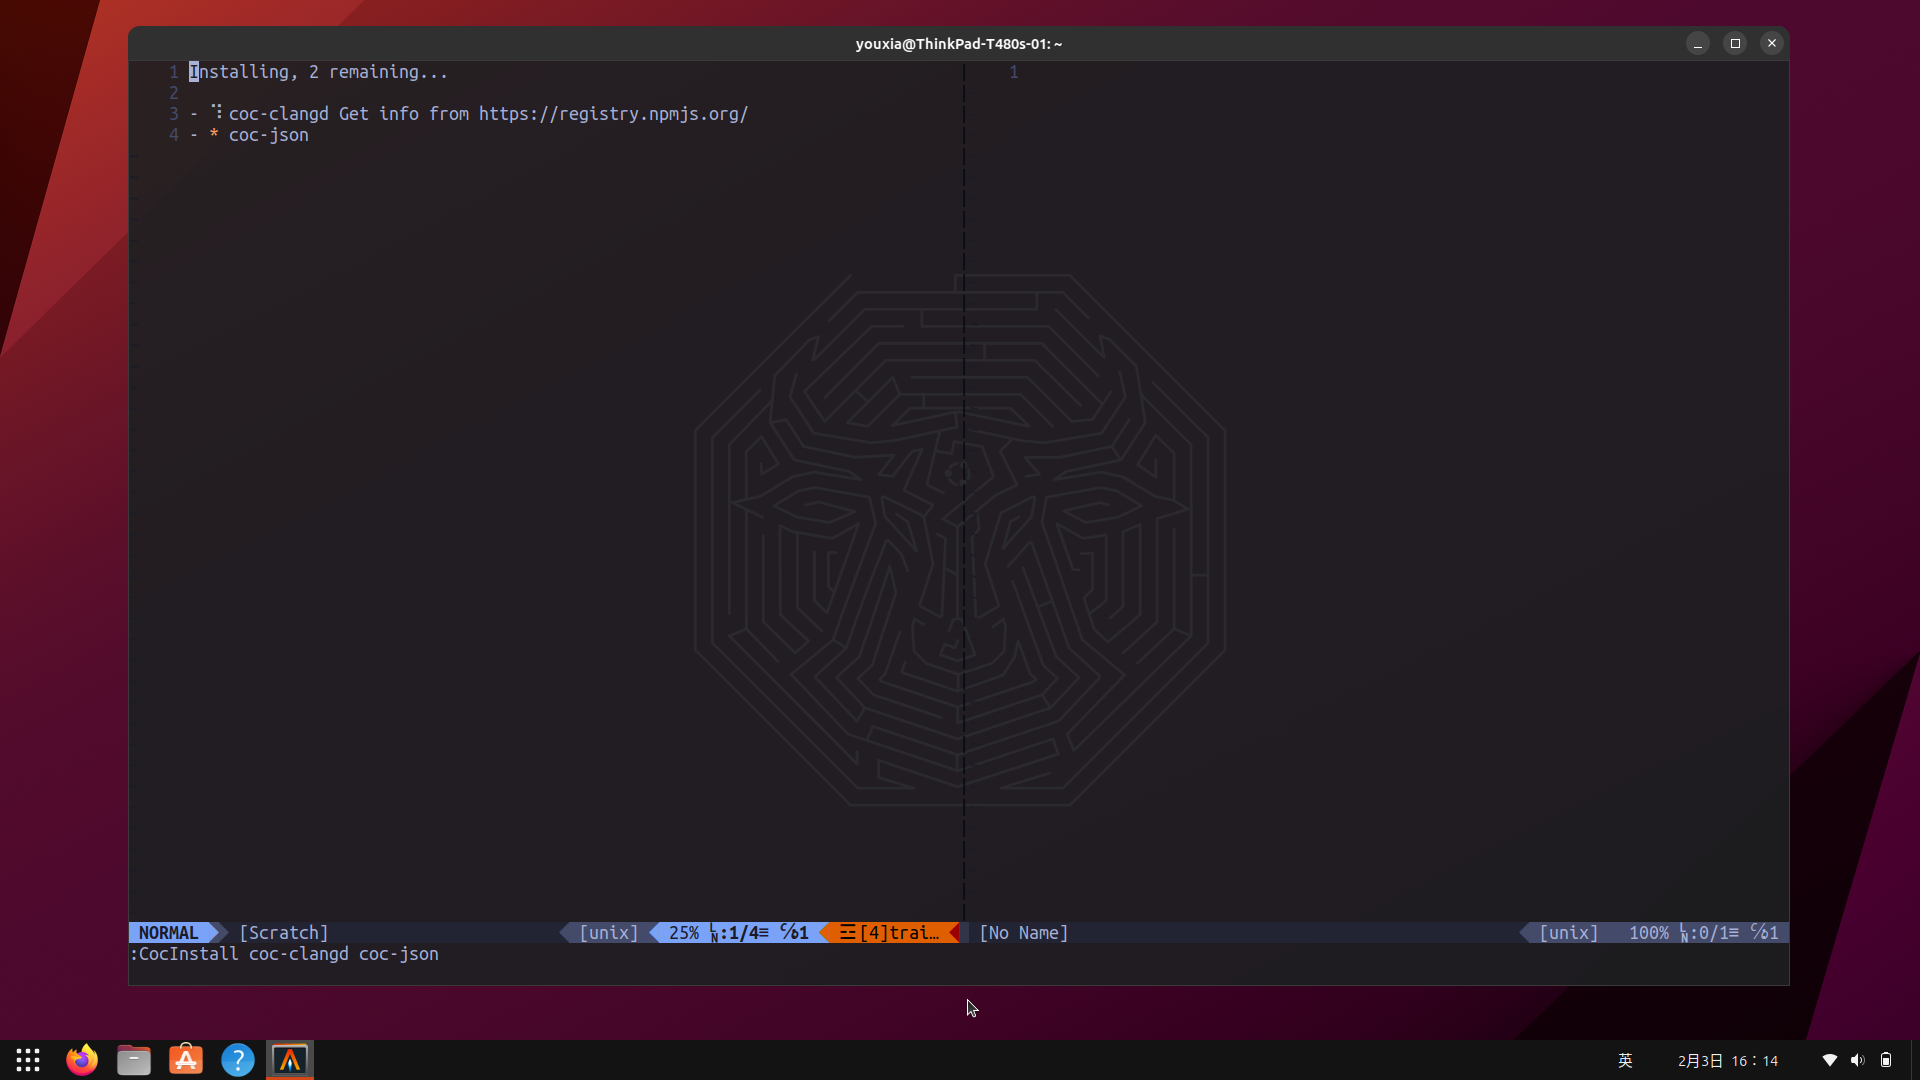Open the date and time calendar menu

pyautogui.click(x=1727, y=1060)
